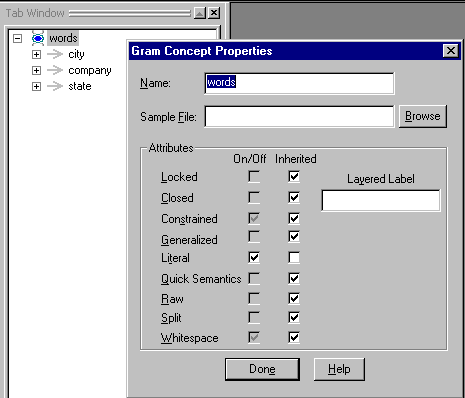Viewport: 465px width, 398px height.
Task: Close the Gram Concept Properties dialog
Action: point(451,51)
